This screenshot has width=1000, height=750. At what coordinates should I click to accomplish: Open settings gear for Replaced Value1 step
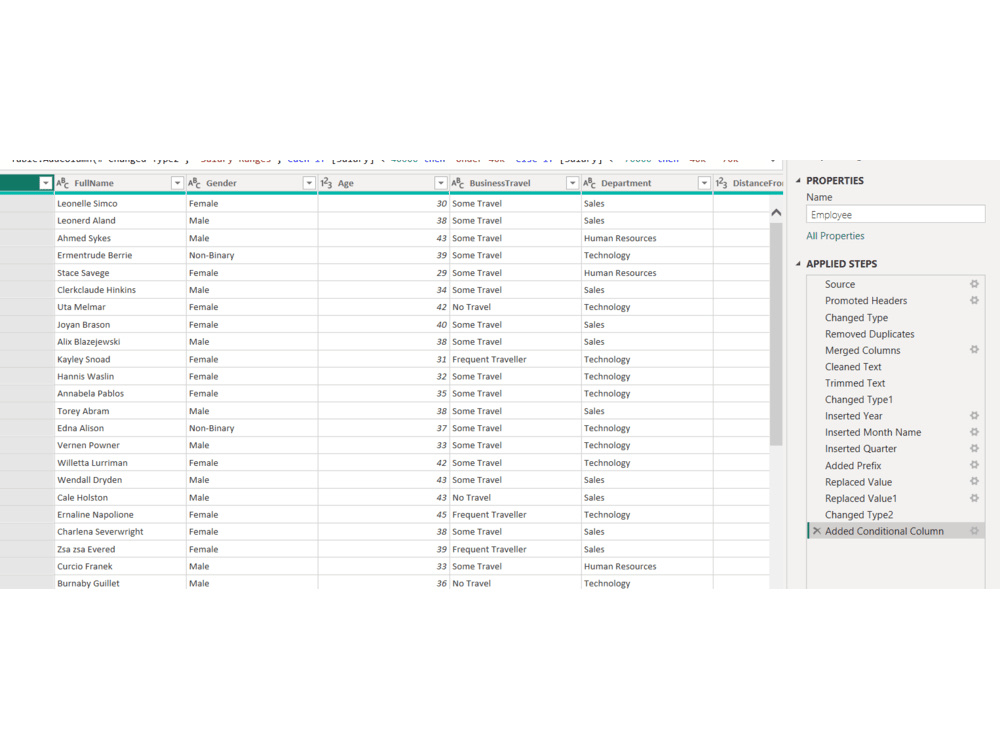point(974,498)
